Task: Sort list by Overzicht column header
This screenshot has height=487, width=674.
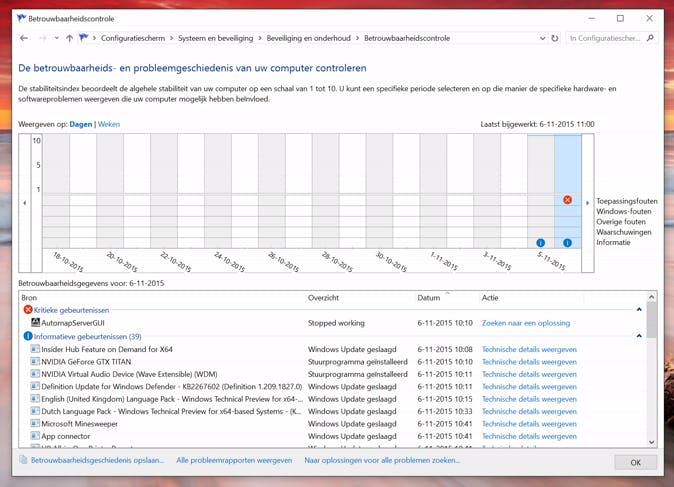Action: coord(323,297)
